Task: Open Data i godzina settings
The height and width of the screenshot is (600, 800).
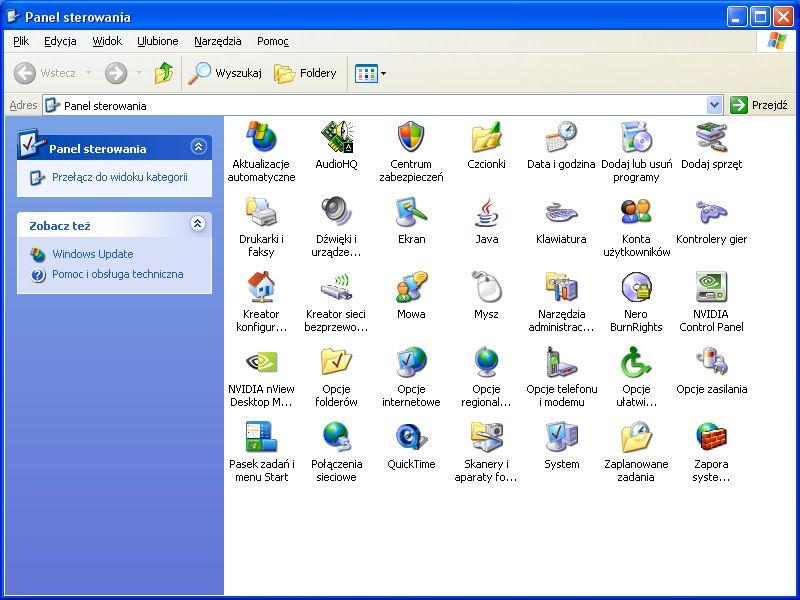Action: tap(561, 145)
